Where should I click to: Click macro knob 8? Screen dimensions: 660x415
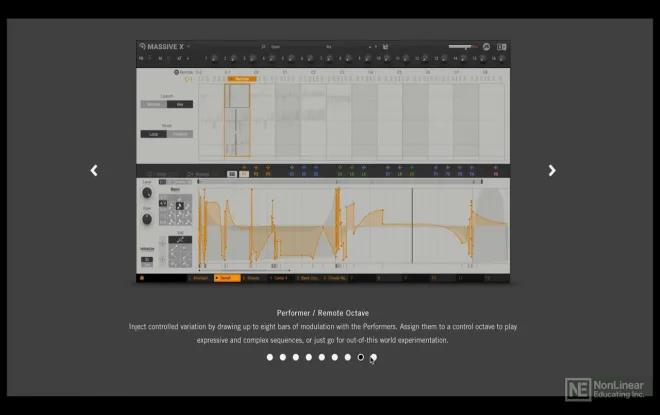(349, 58)
